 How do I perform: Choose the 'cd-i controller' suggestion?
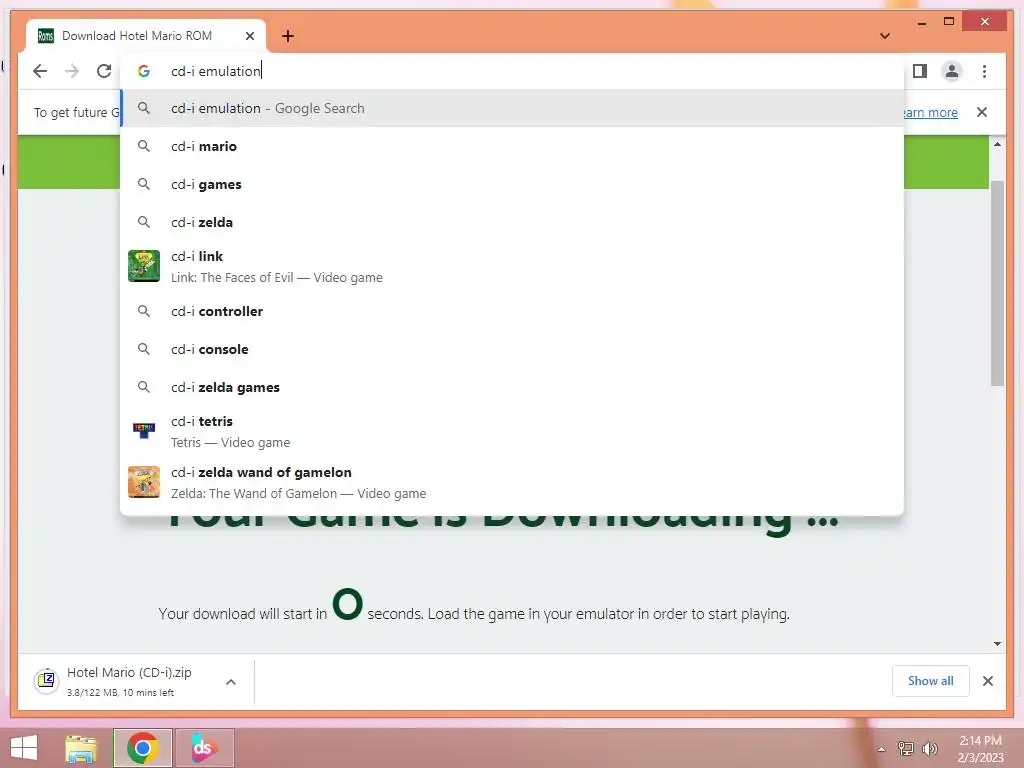pyautogui.click(x=512, y=312)
